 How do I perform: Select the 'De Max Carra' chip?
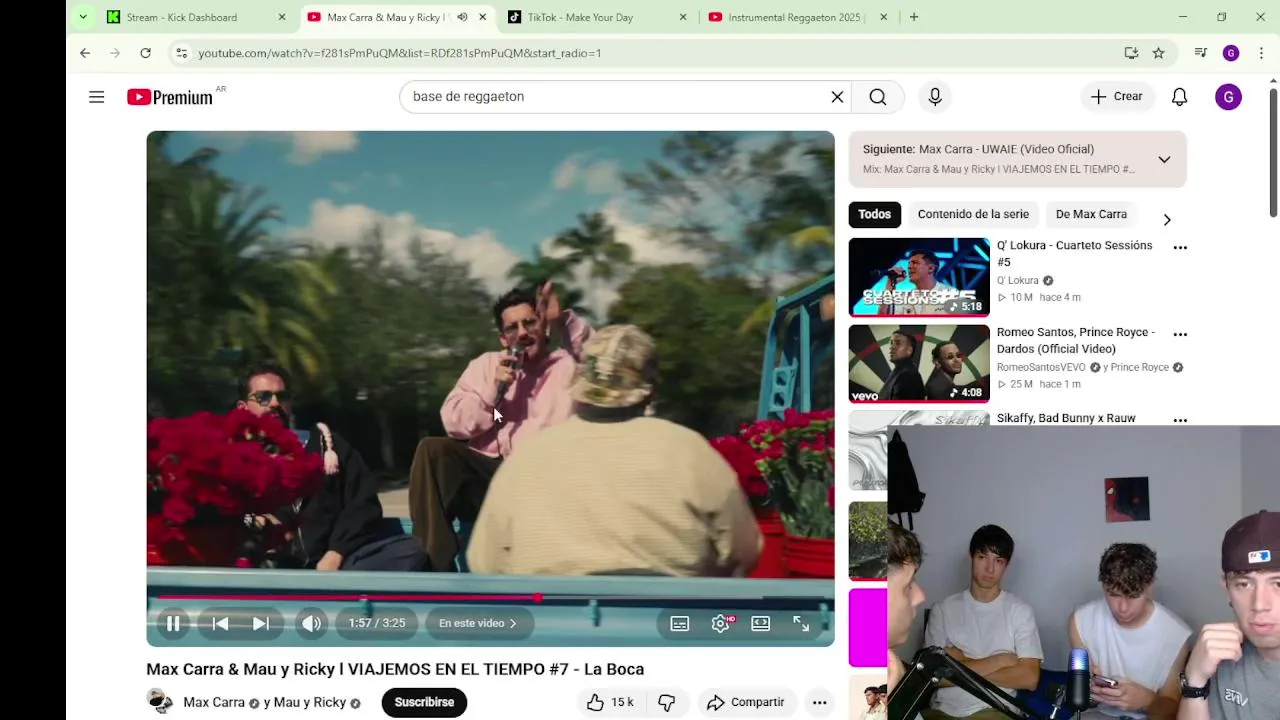pos(1091,214)
